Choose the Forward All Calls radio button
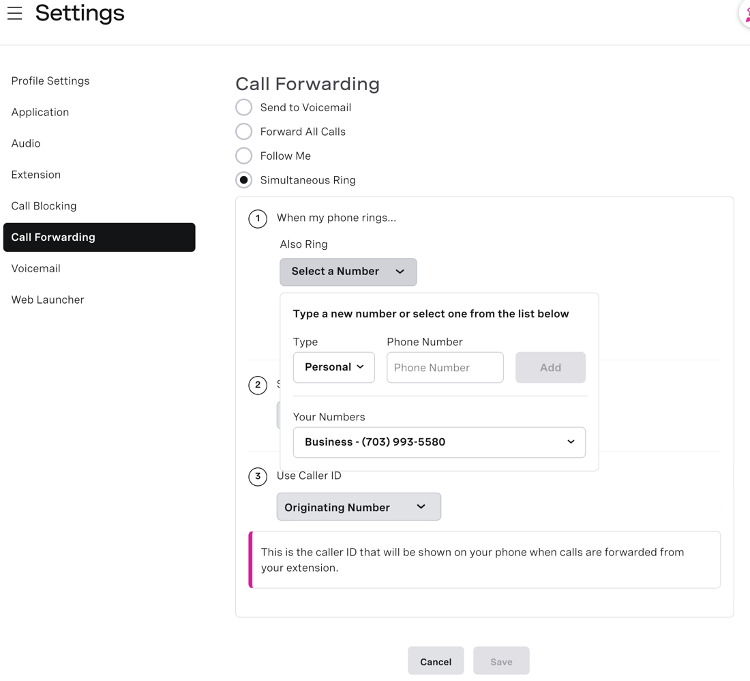Image resolution: width=750 pixels, height=681 pixels. [x=244, y=131]
